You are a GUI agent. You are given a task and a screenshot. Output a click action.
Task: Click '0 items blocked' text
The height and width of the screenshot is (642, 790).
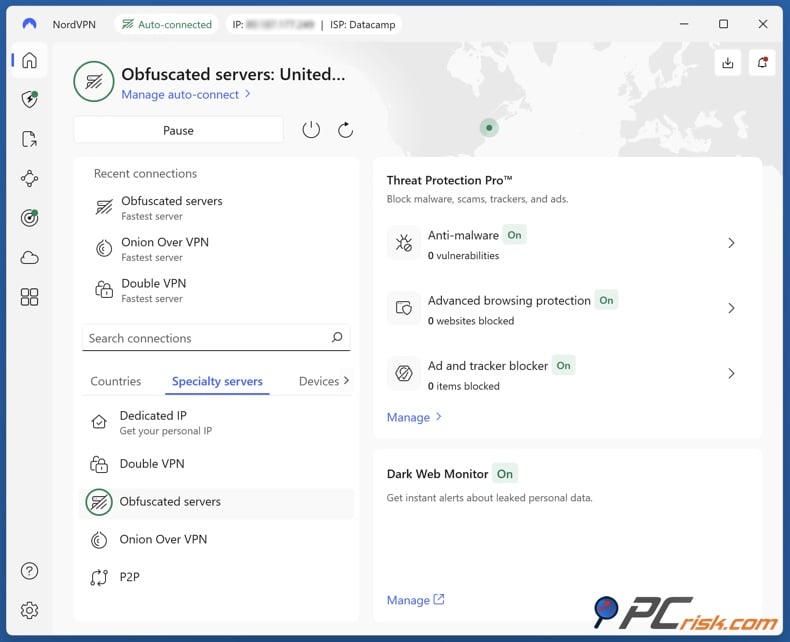coord(464,386)
